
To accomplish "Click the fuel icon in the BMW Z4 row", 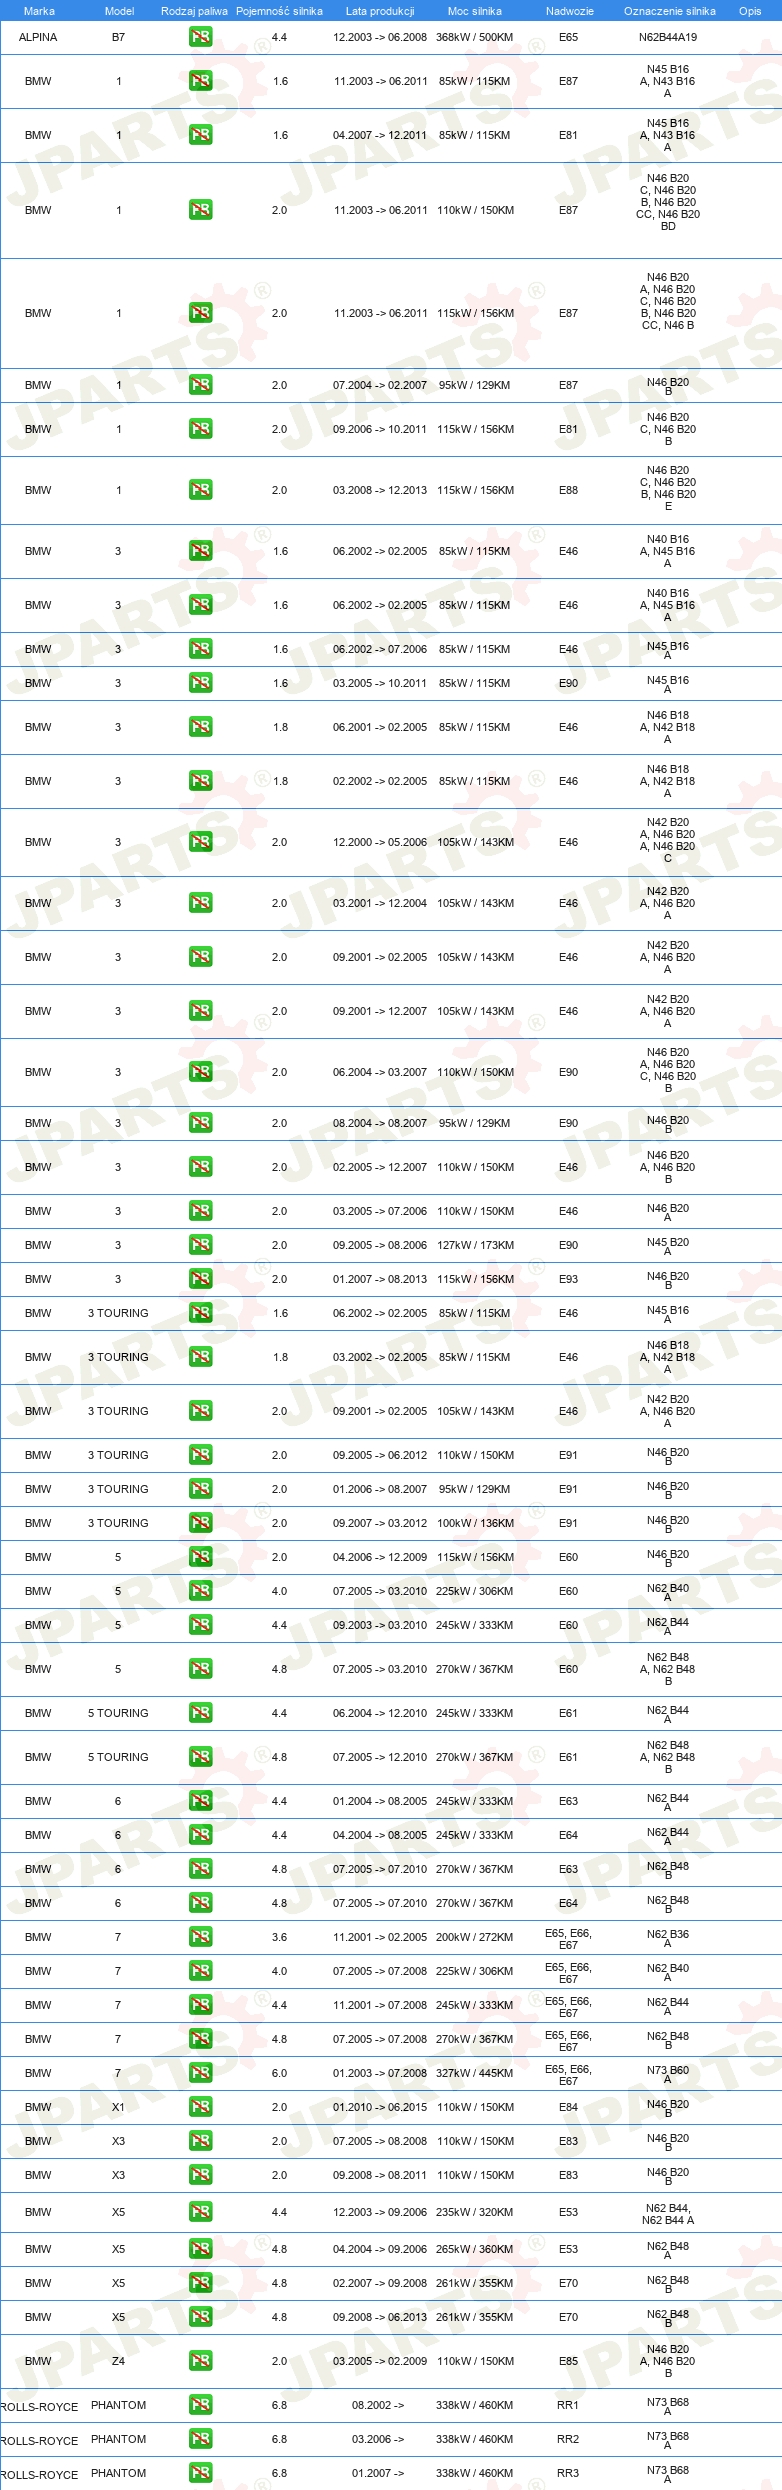I will click(x=200, y=2361).
